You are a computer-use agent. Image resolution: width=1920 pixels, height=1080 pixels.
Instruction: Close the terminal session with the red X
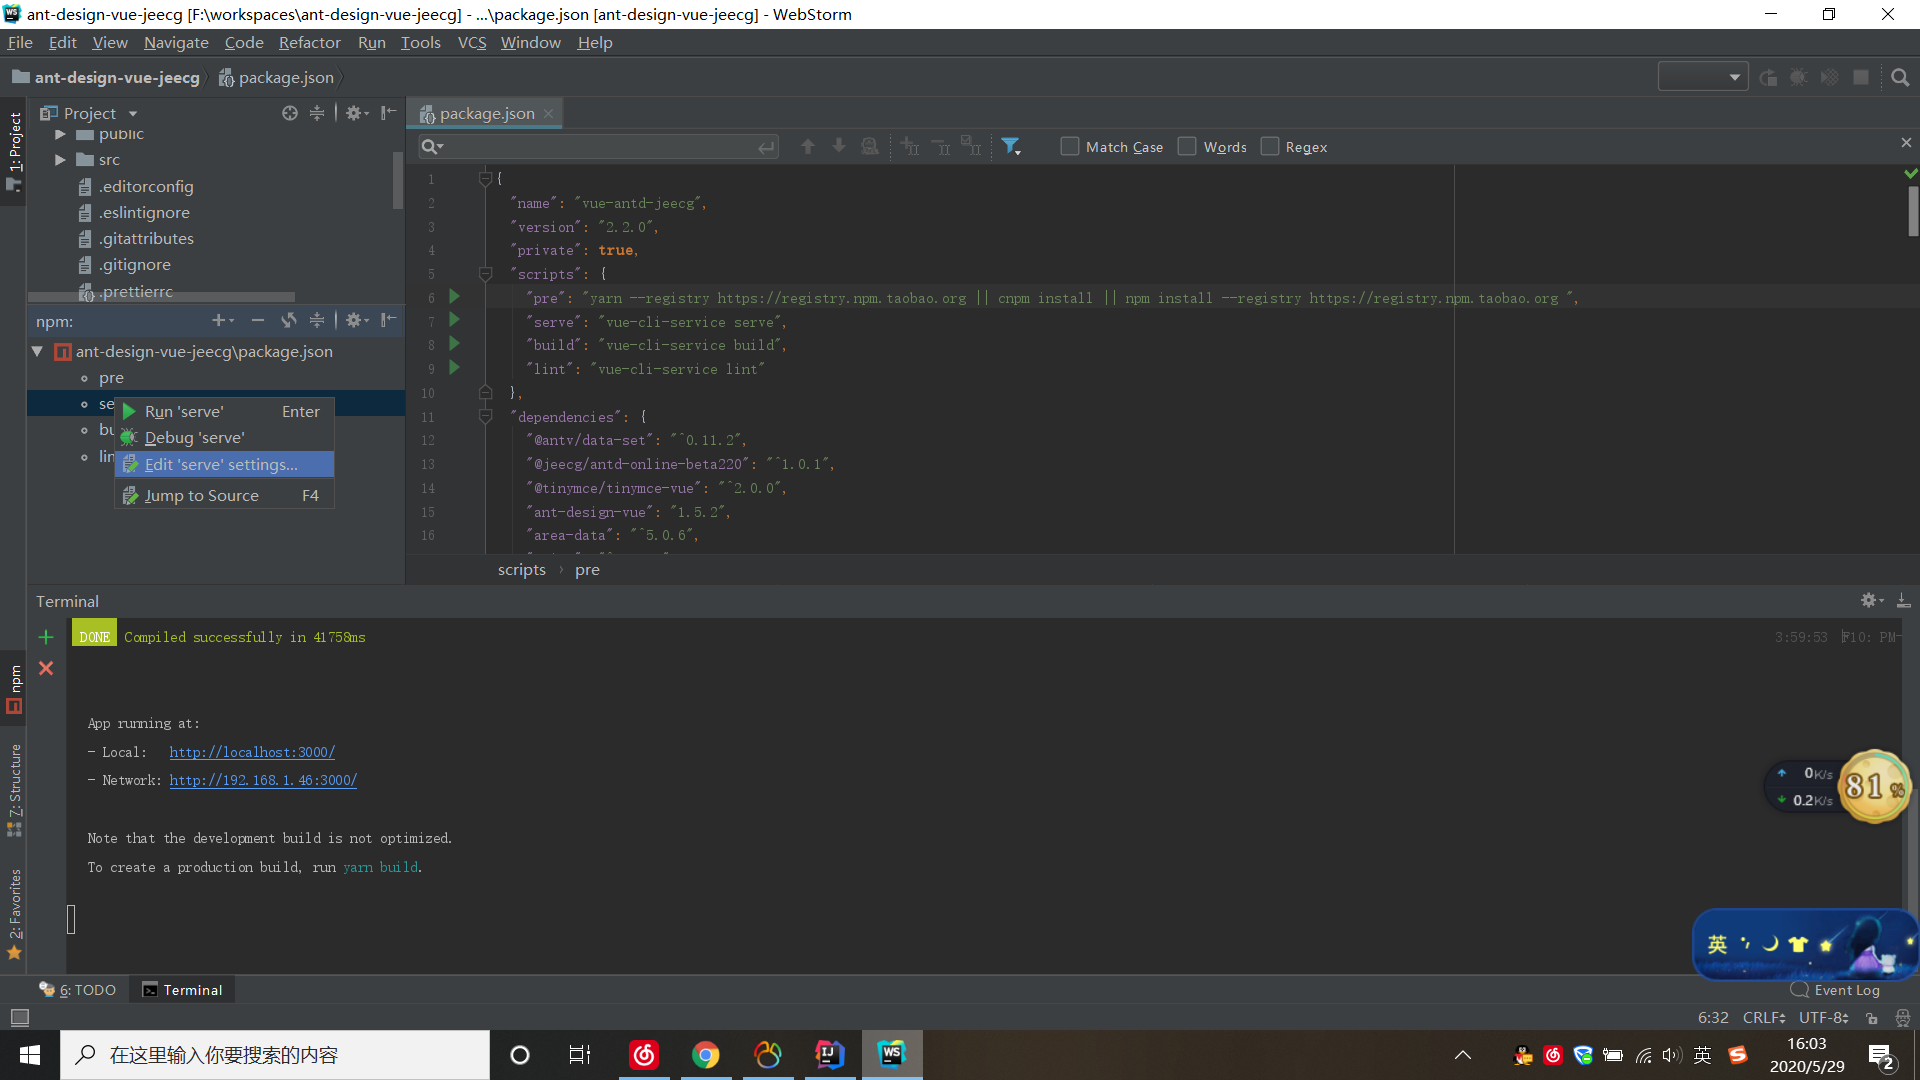pos(46,668)
